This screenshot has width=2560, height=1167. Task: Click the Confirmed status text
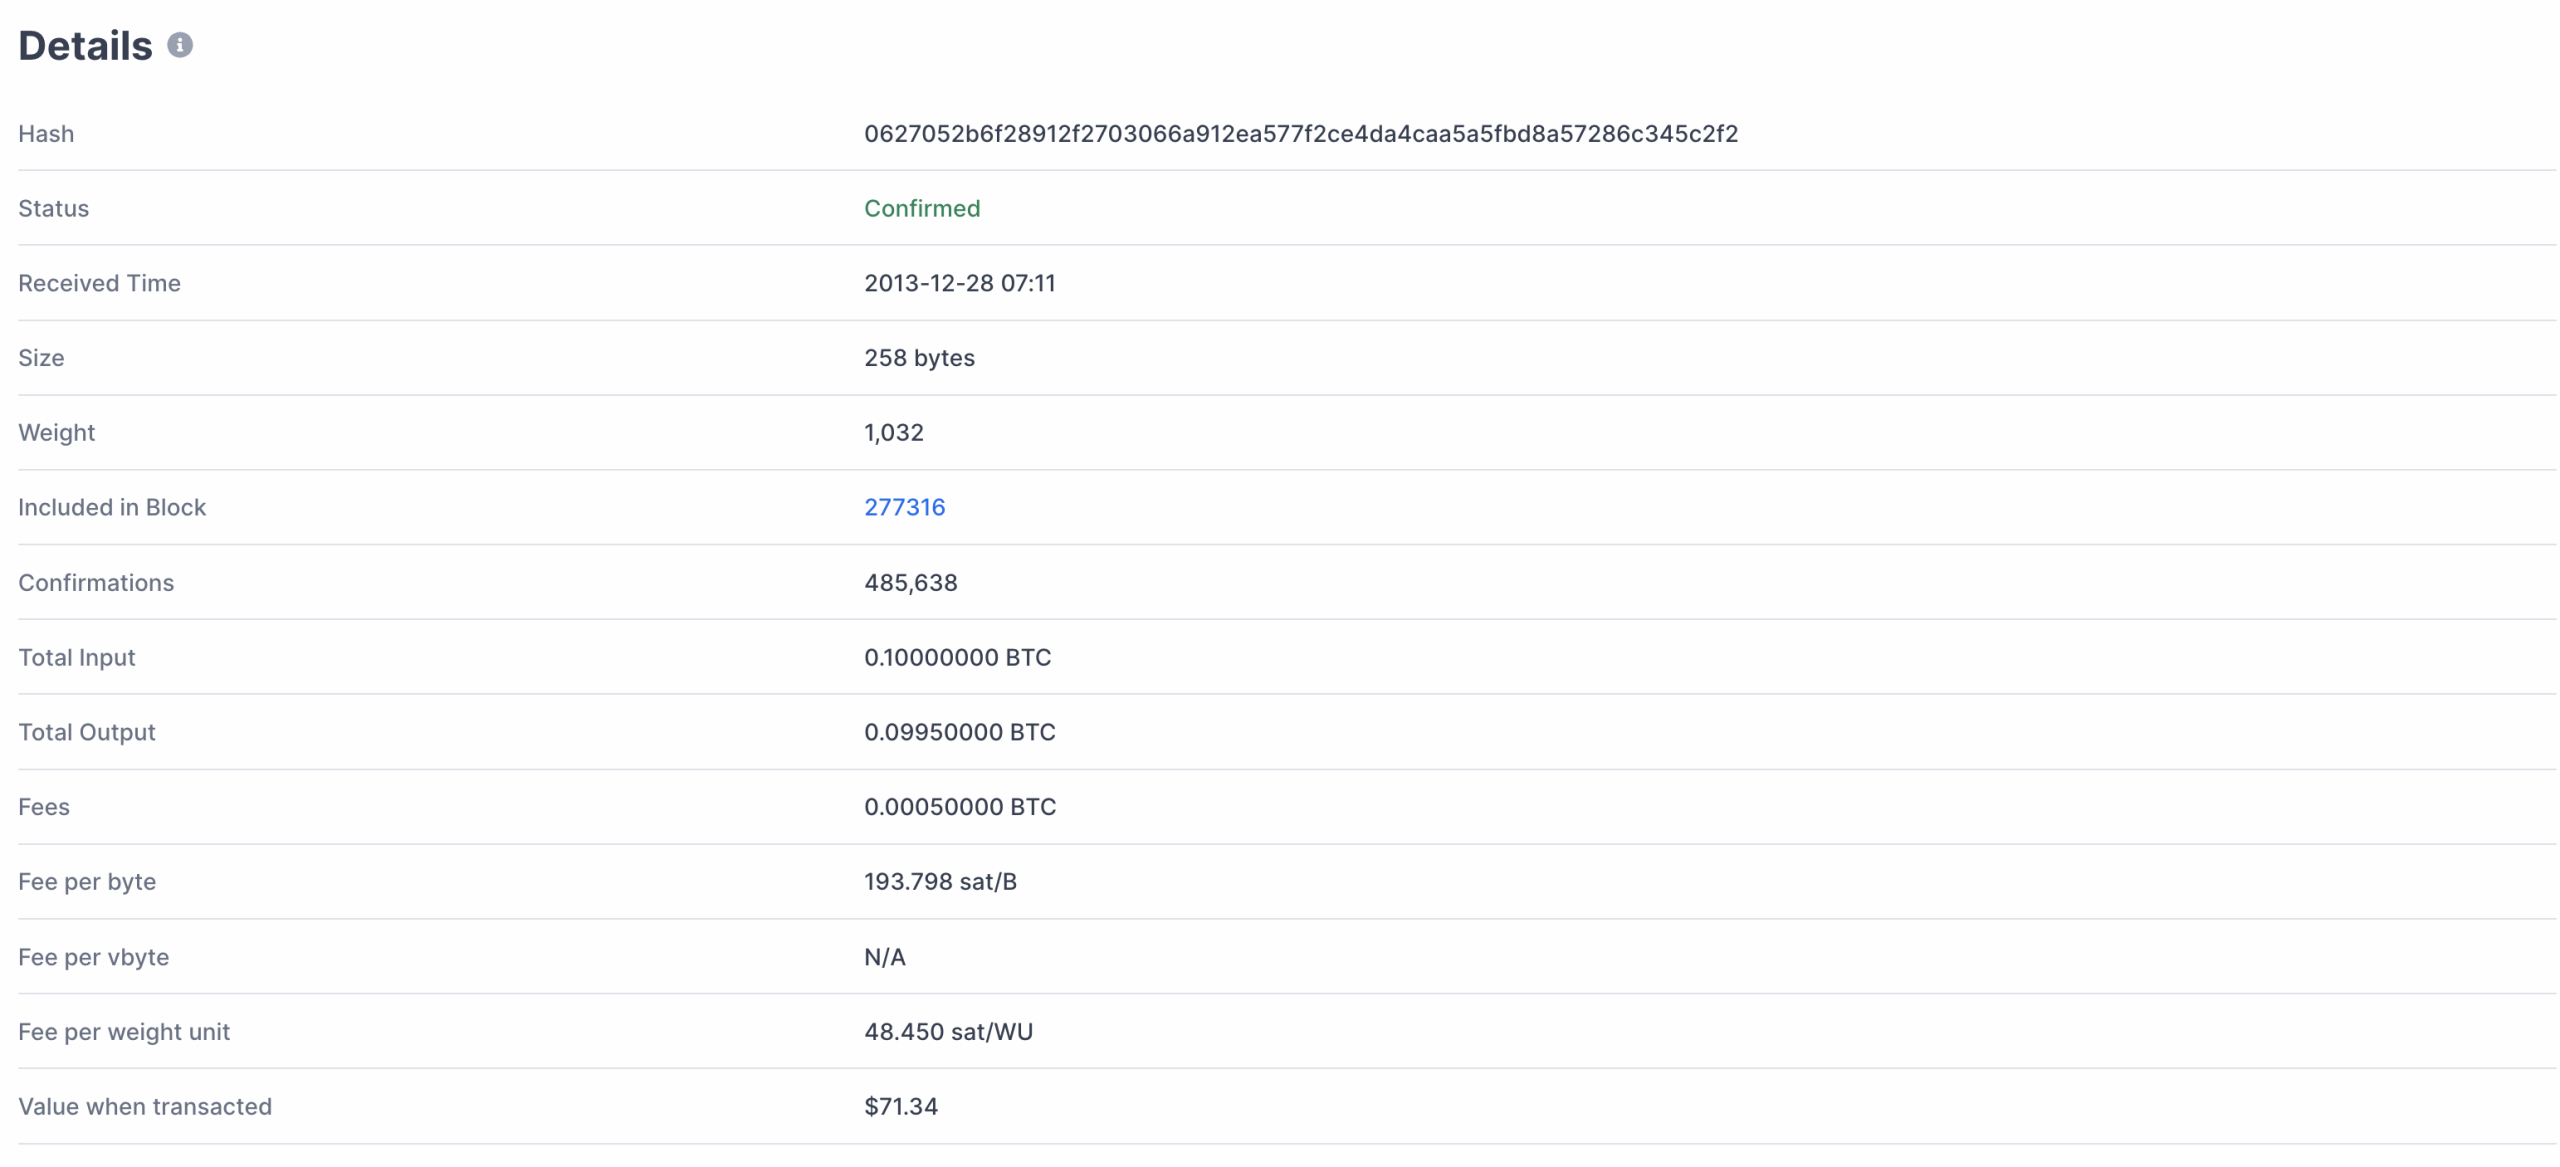click(x=922, y=208)
